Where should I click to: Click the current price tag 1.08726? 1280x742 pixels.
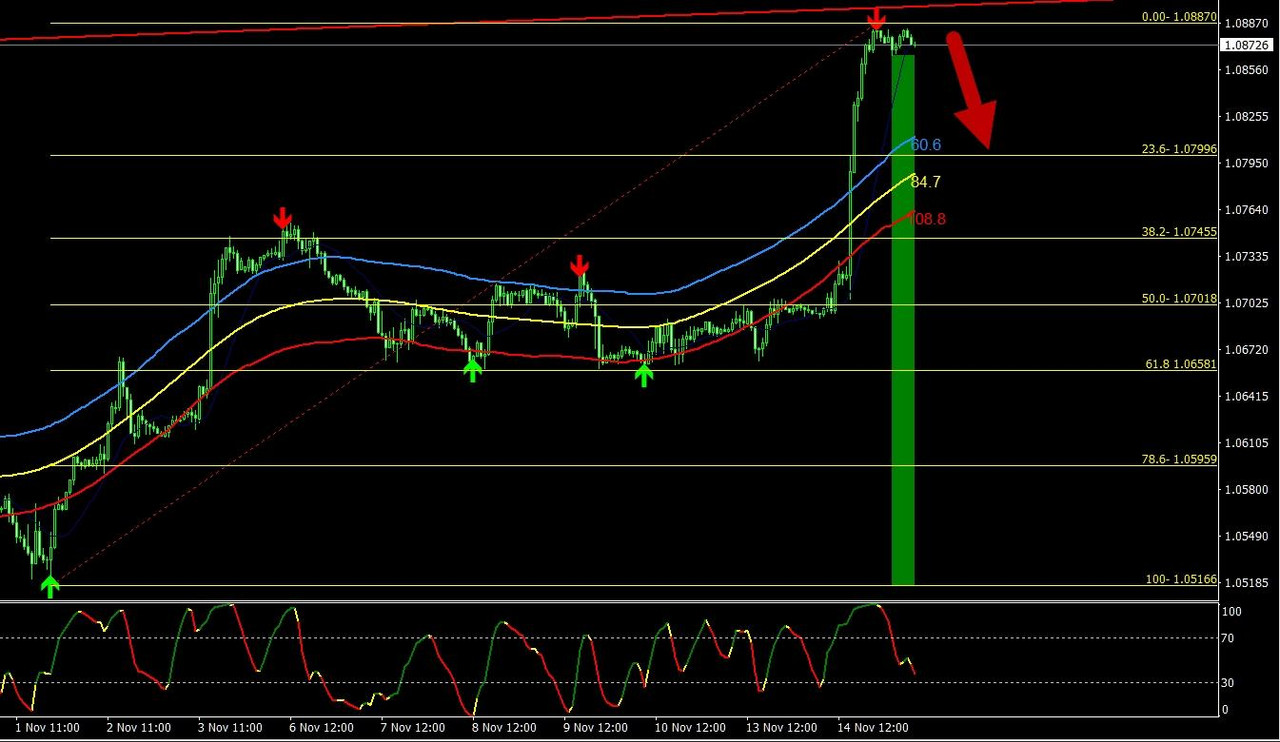click(x=1246, y=45)
